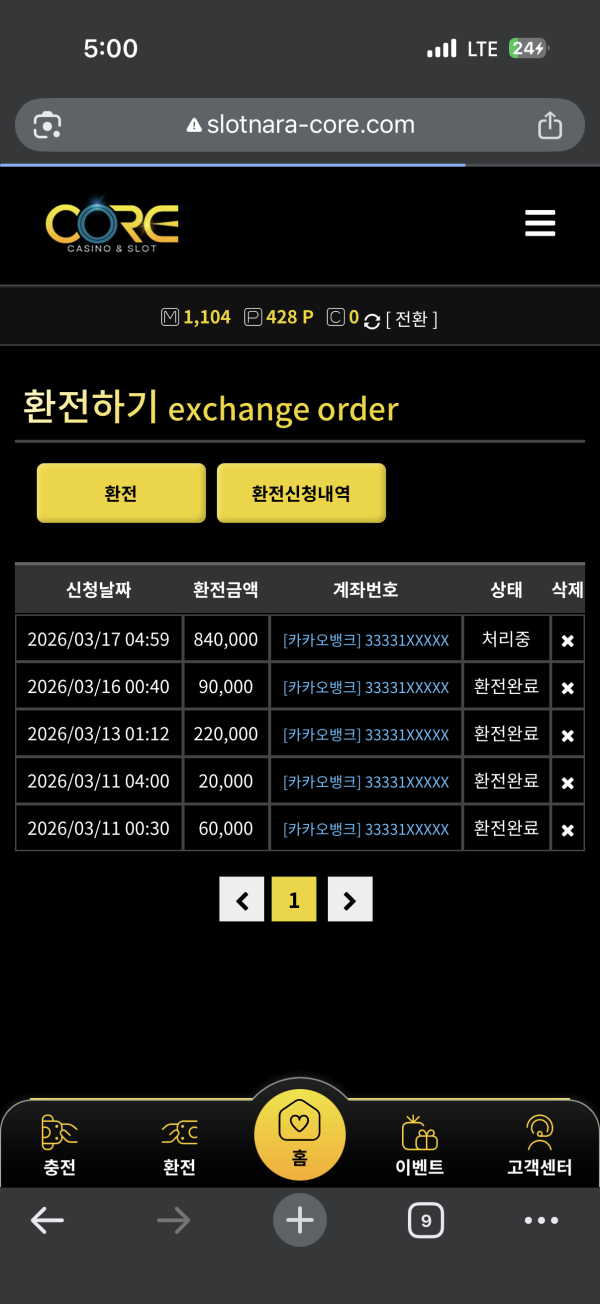The height and width of the screenshot is (1304, 600).
Task: Click the balance refresh icon
Action: point(372,320)
